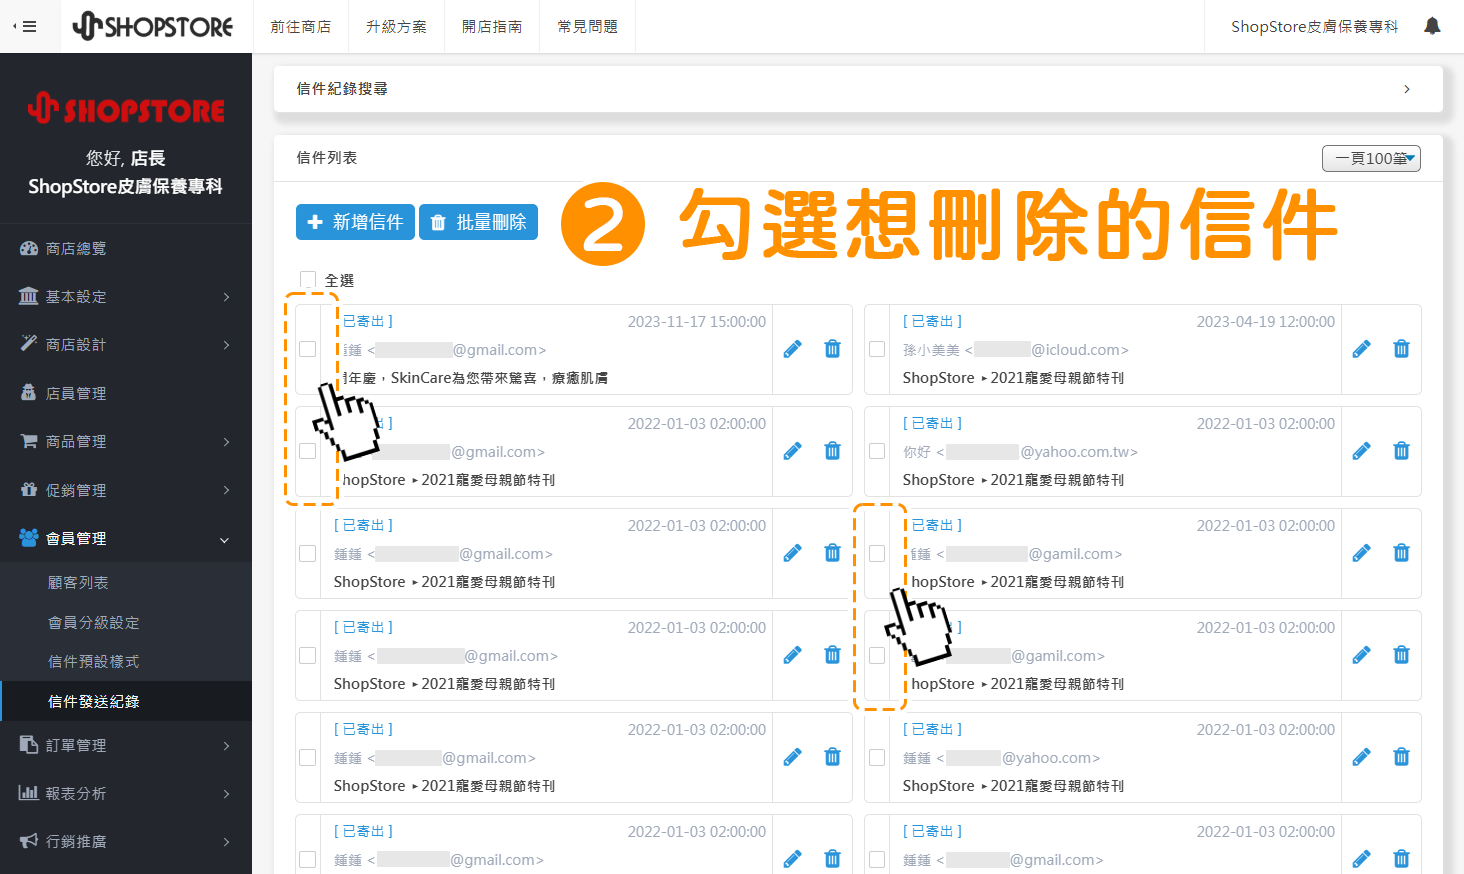Click the 商品管理 shopping cart icon

point(29,441)
